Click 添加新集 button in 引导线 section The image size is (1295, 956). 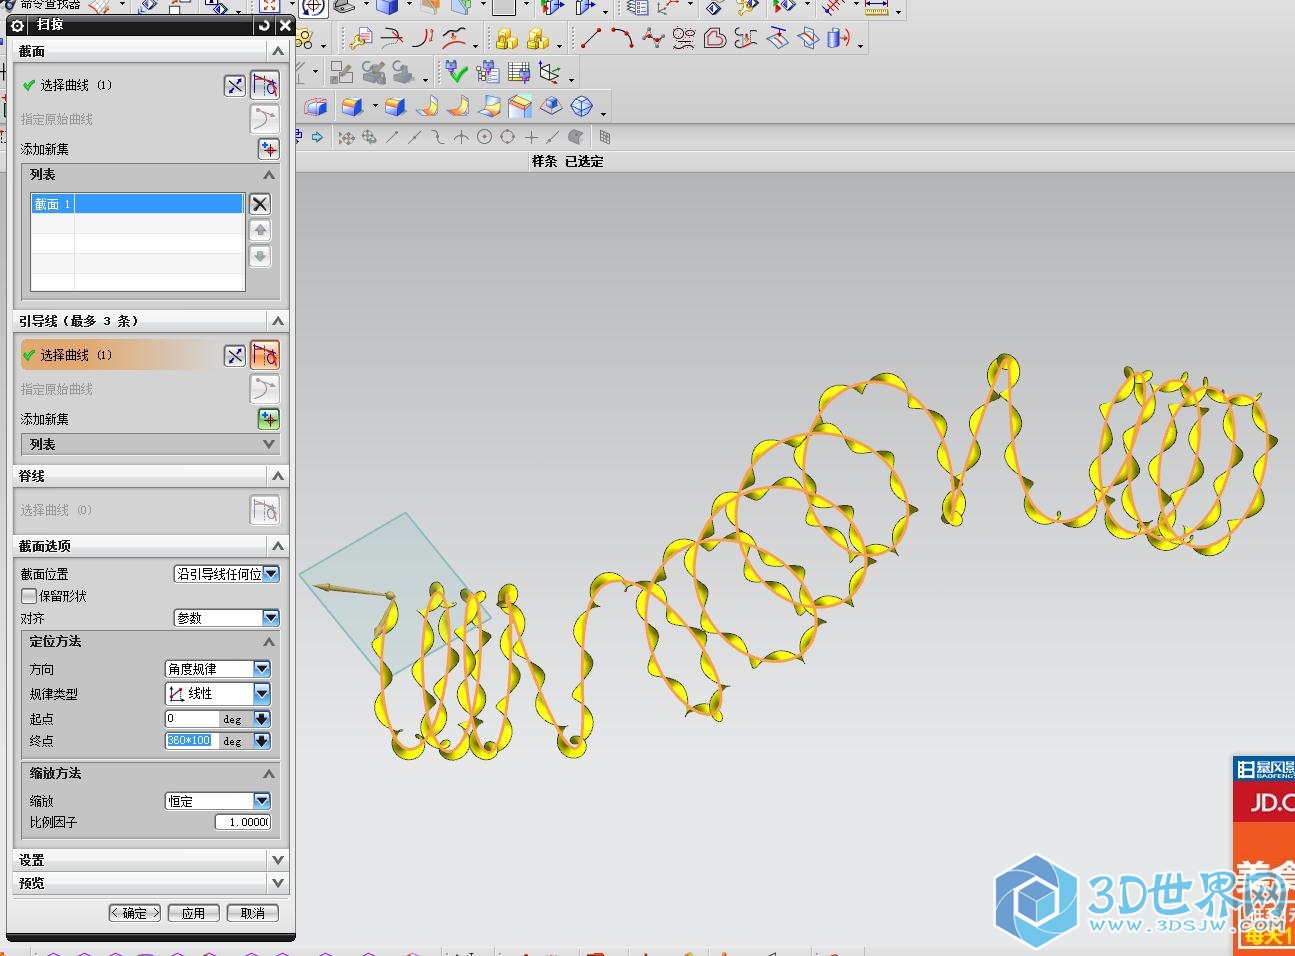click(x=268, y=419)
